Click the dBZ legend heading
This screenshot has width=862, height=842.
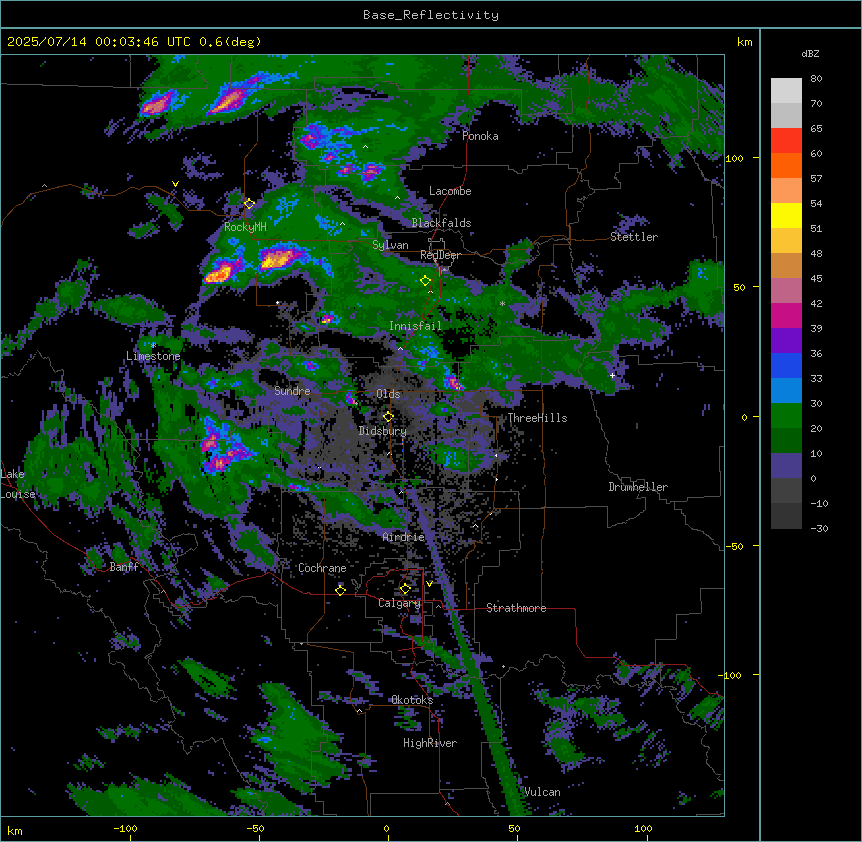[x=810, y=53]
